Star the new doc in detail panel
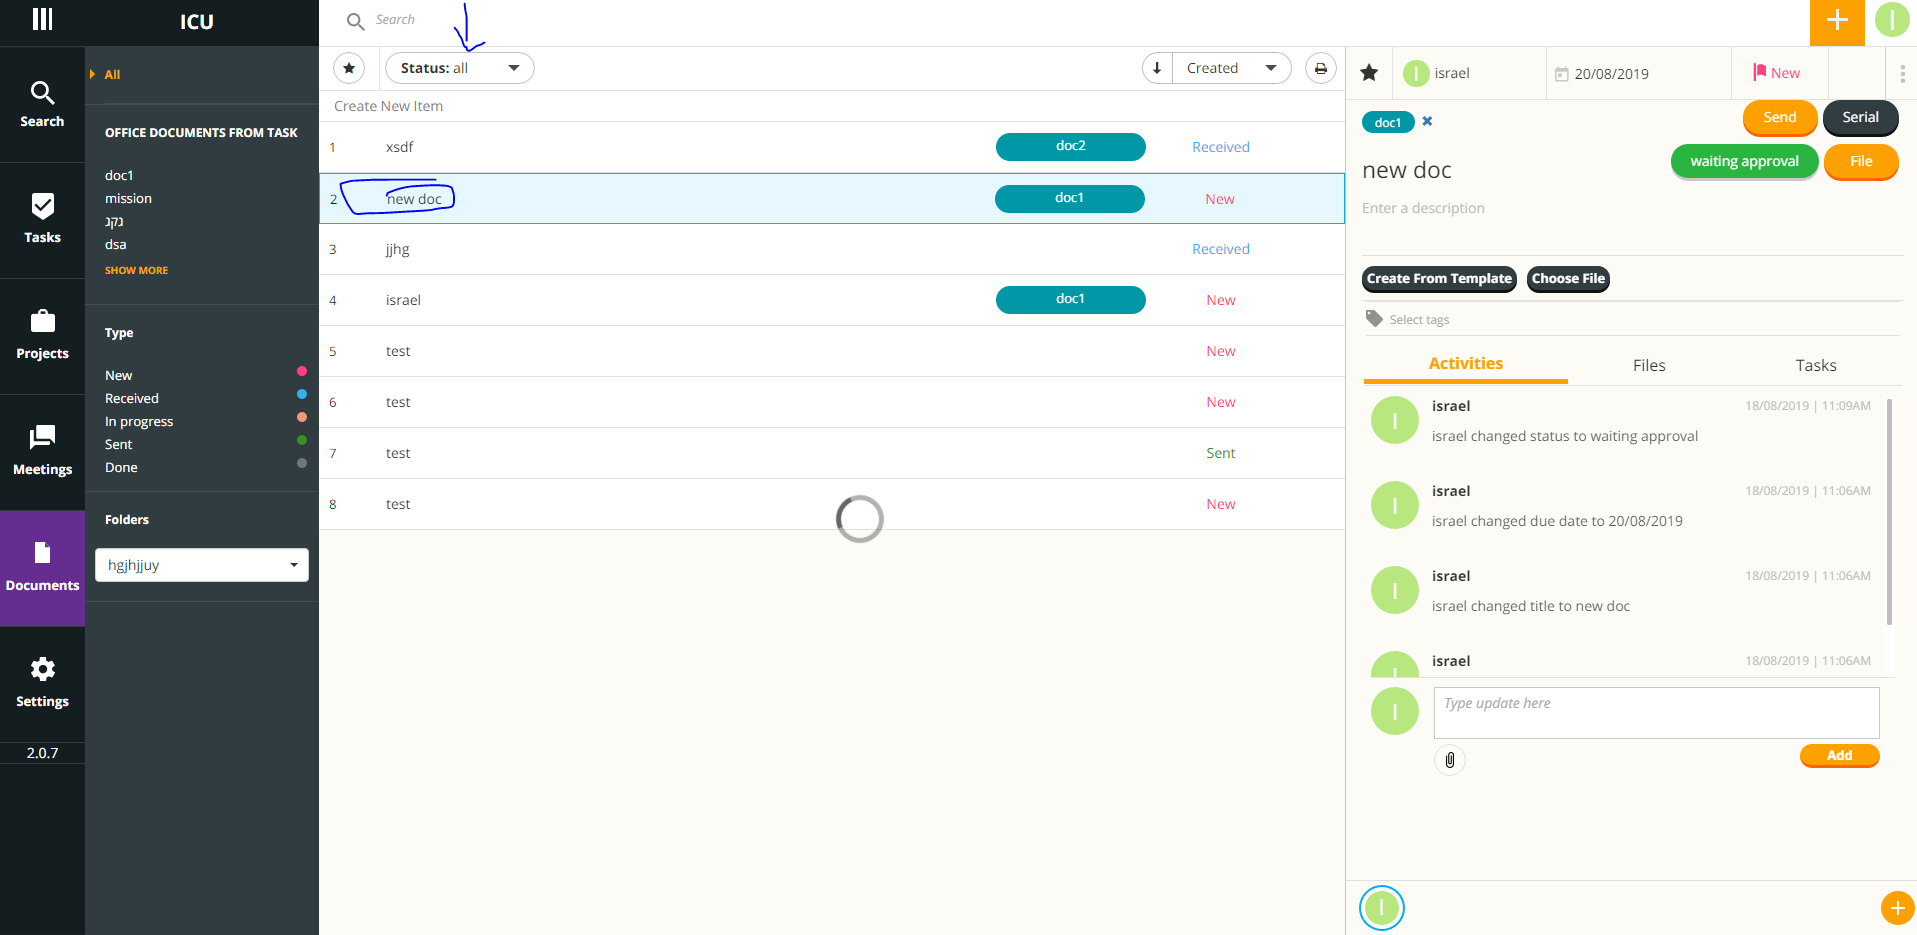 click(x=1370, y=73)
